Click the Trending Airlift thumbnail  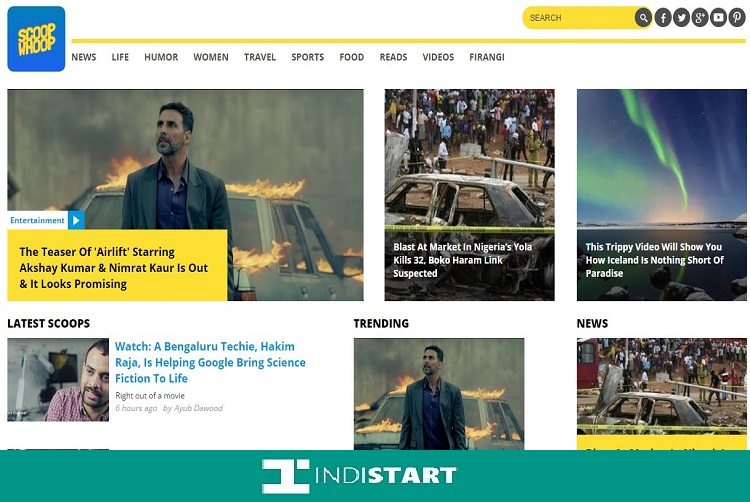pyautogui.click(x=439, y=394)
